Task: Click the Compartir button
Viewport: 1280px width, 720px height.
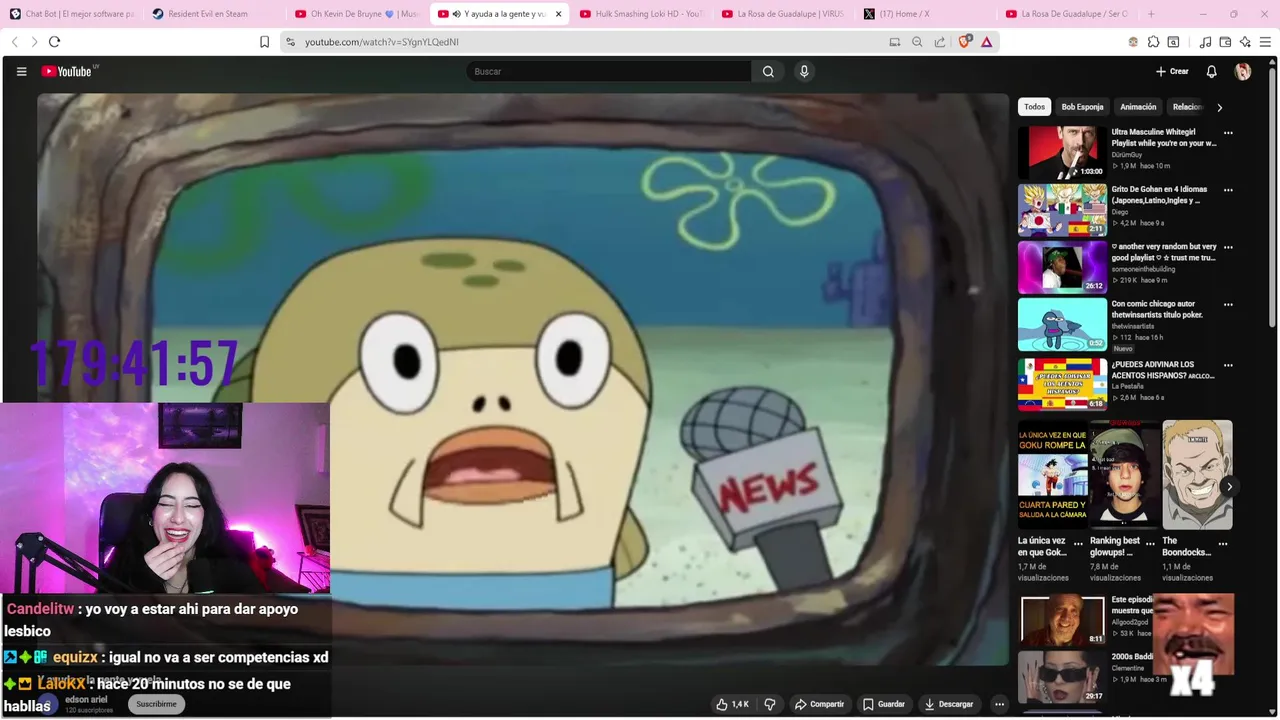Action: point(819,704)
